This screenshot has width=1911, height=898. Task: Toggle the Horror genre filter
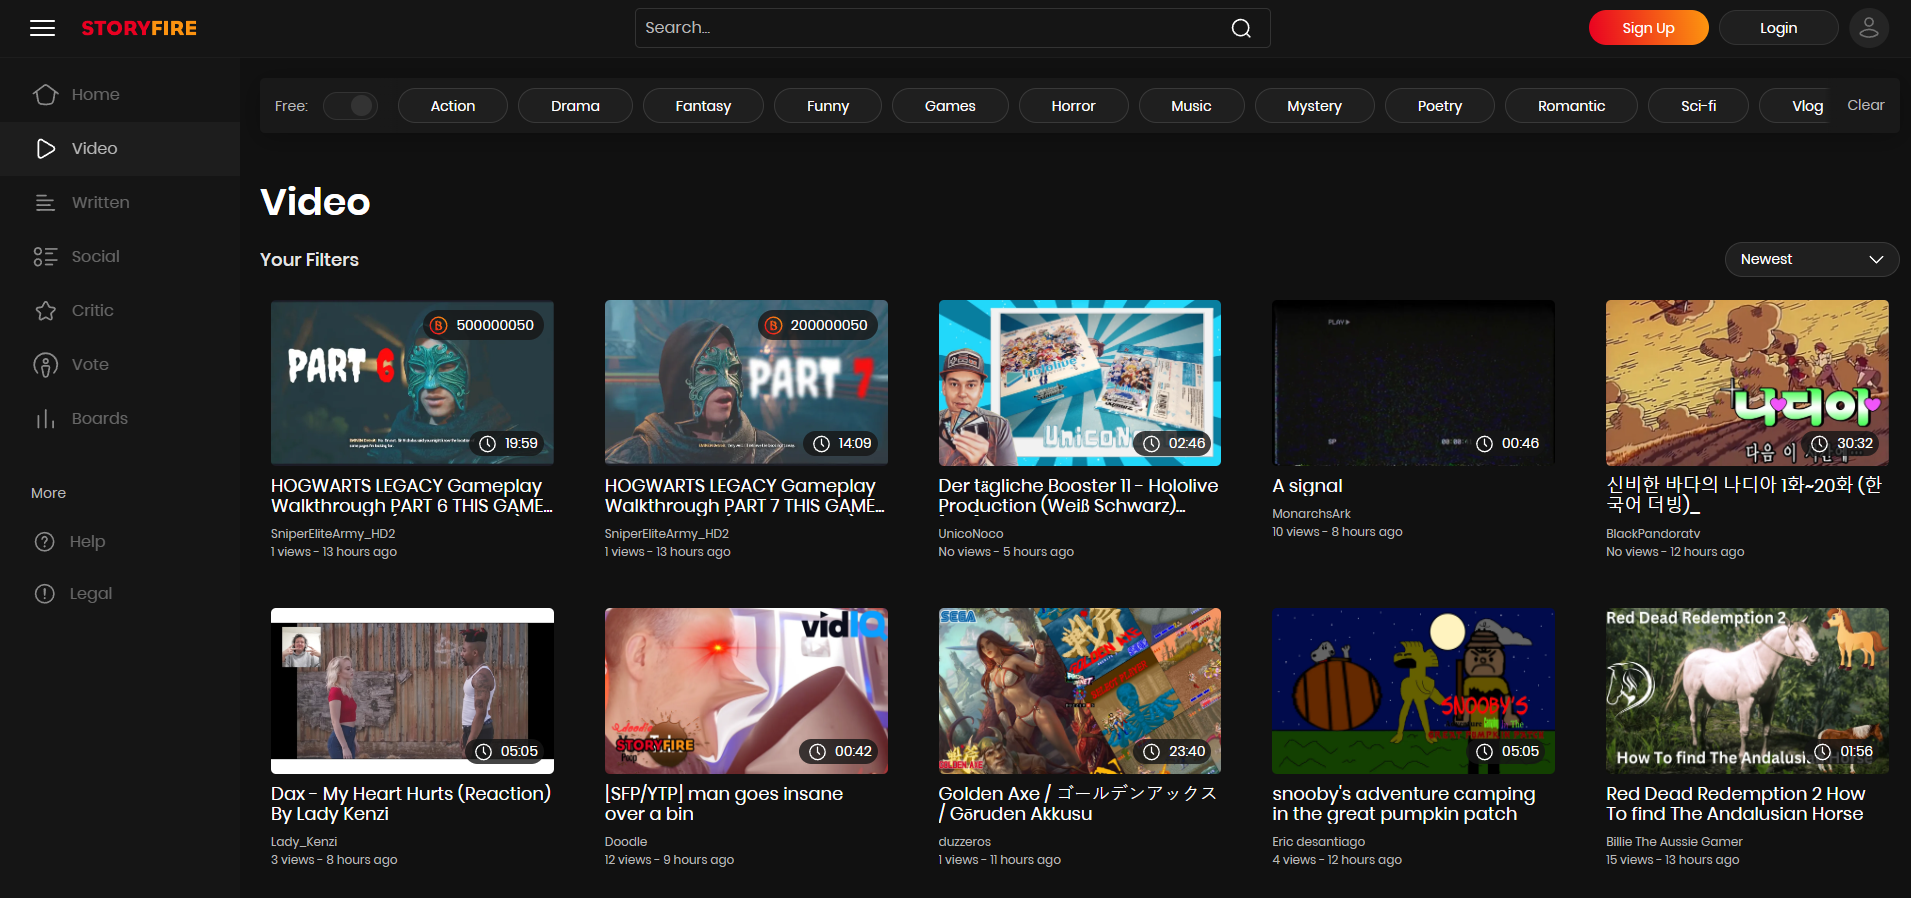(1073, 106)
